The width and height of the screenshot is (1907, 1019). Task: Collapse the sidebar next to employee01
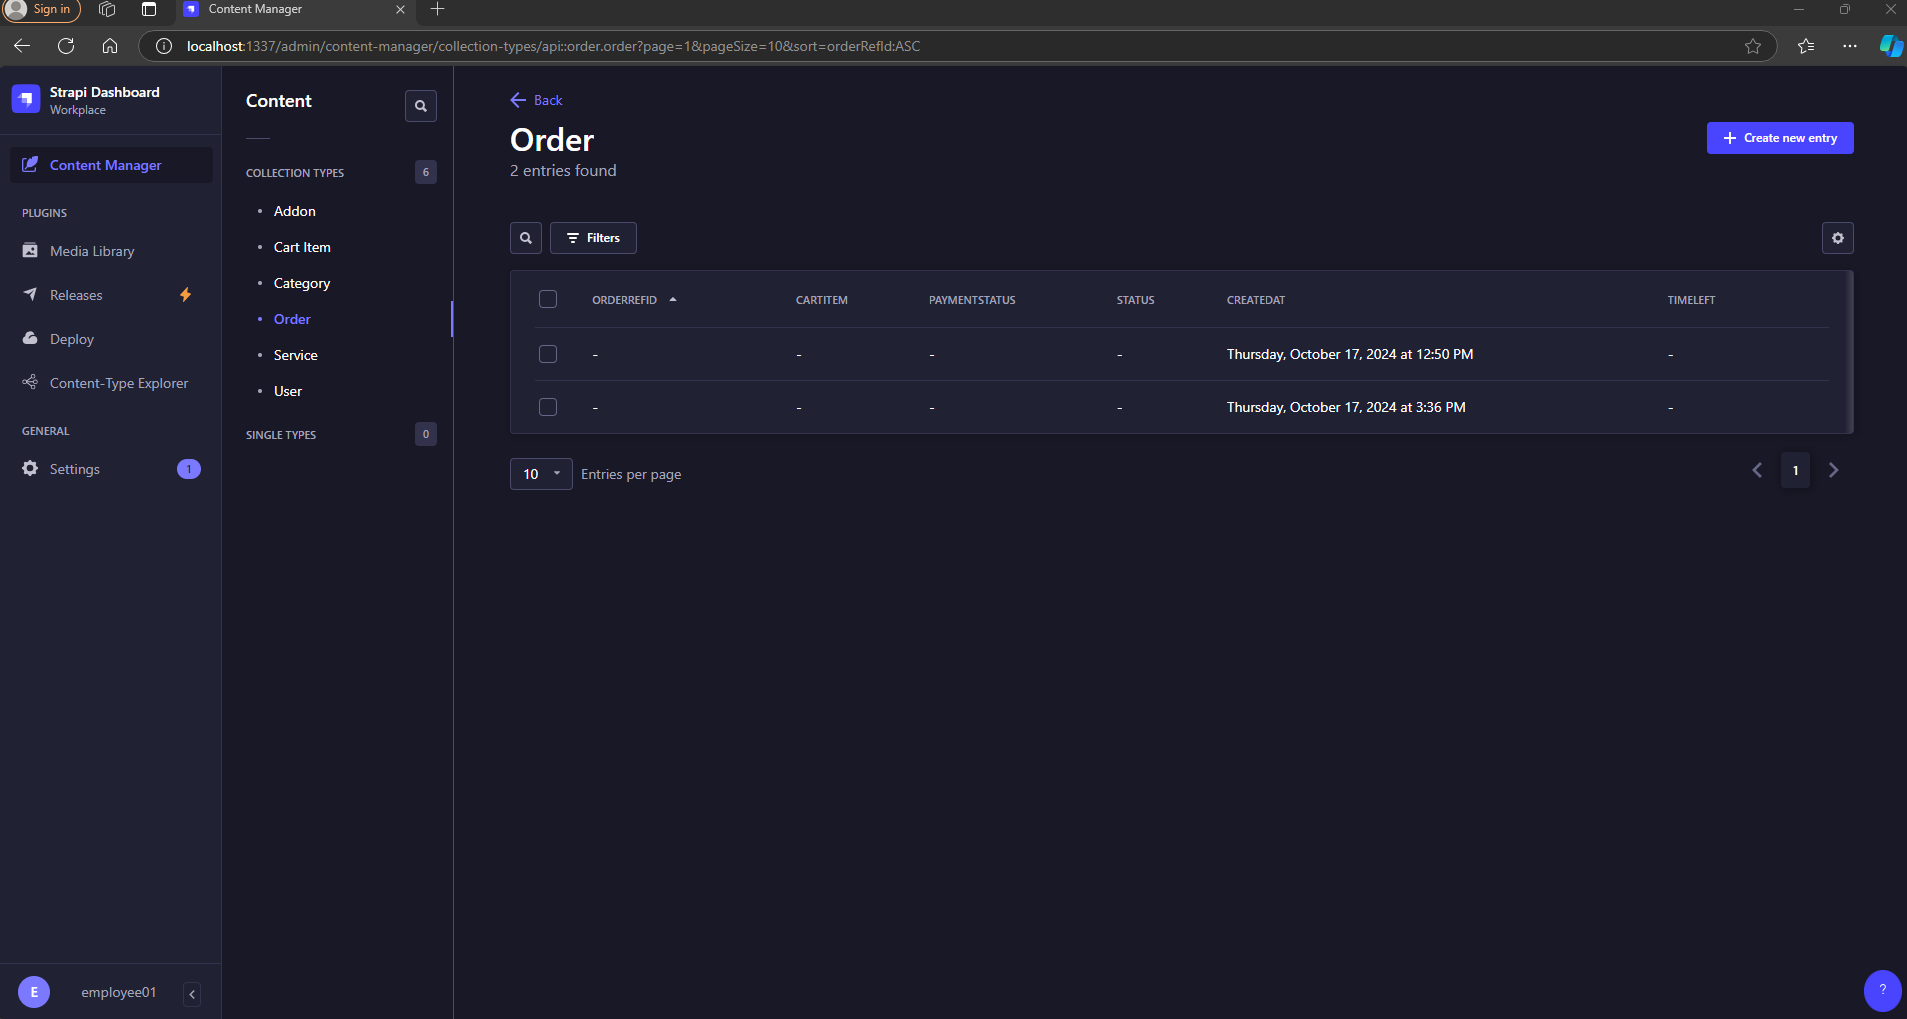coord(191,993)
